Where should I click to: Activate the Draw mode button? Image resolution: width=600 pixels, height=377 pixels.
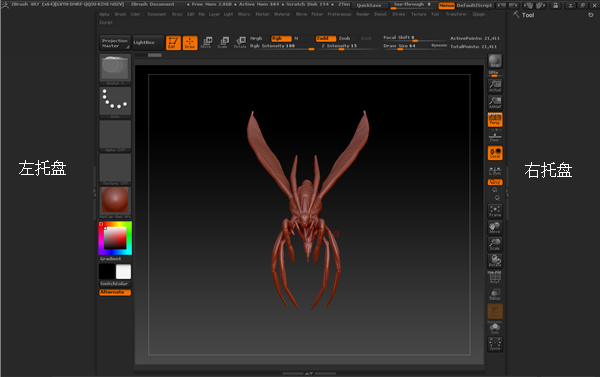coord(190,42)
